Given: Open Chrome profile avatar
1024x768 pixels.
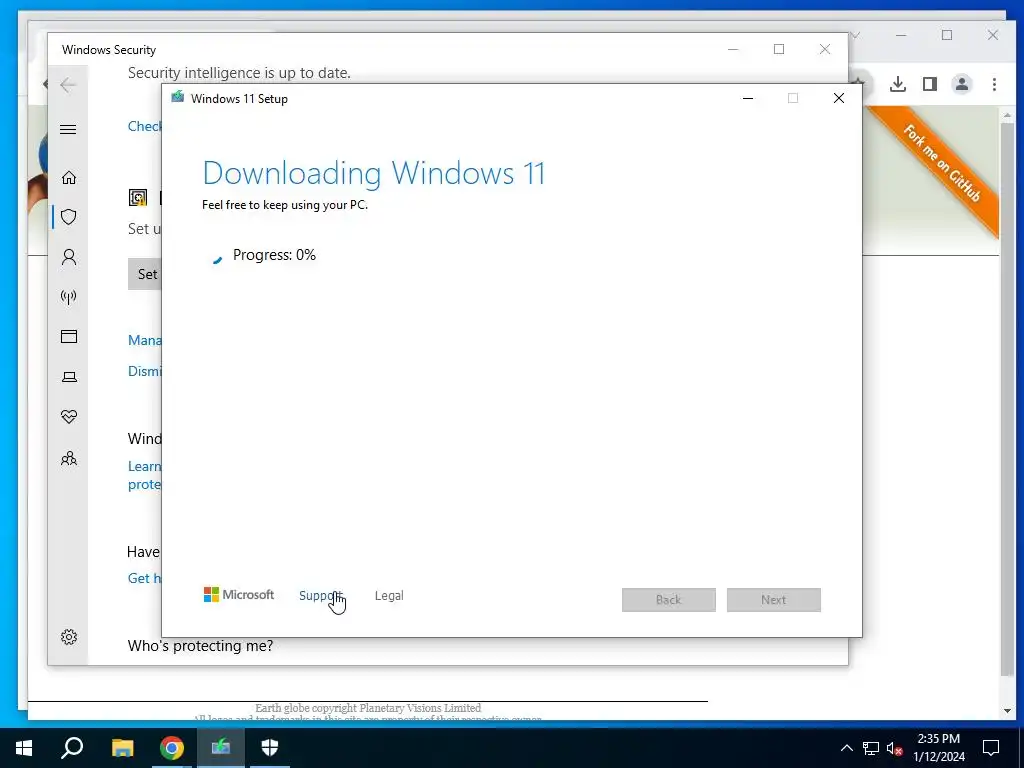Looking at the screenshot, I should click(962, 84).
